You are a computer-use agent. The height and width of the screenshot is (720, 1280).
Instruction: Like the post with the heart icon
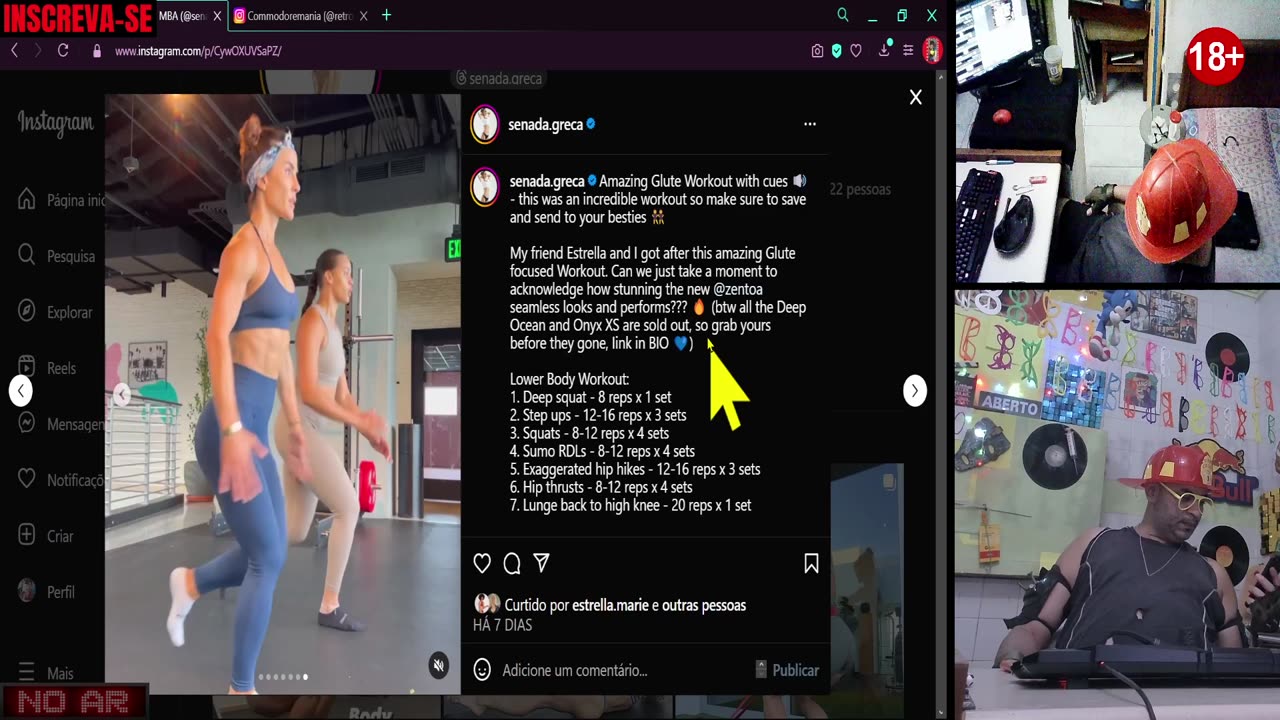click(482, 564)
